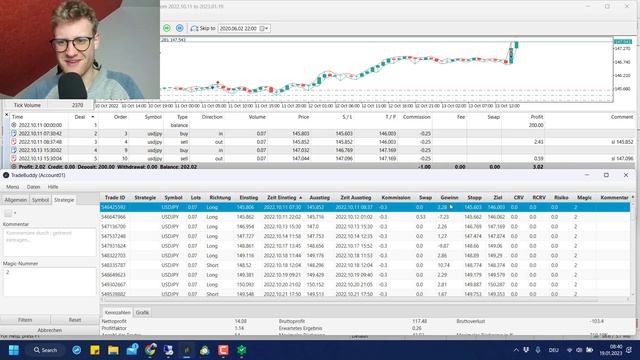This screenshot has width=640, height=360.
Task: Click the microphone icon in system tray
Action: click(x=538, y=350)
